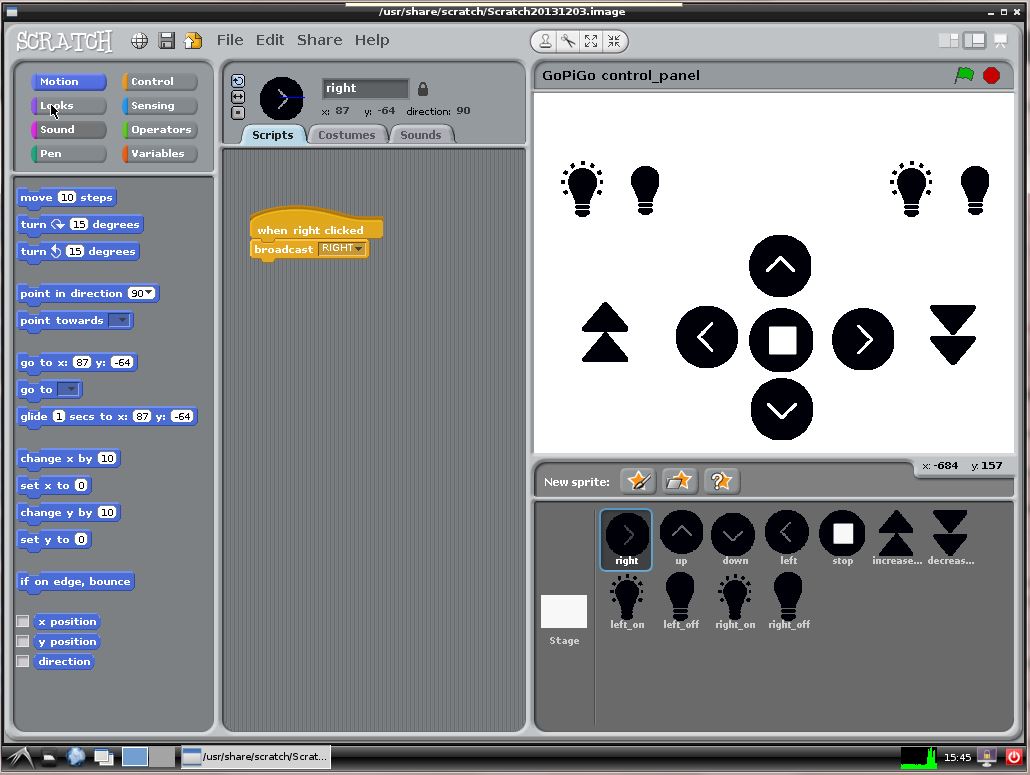Select the 'right_off' bulb sprite
The image size is (1030, 775).
tap(788, 602)
